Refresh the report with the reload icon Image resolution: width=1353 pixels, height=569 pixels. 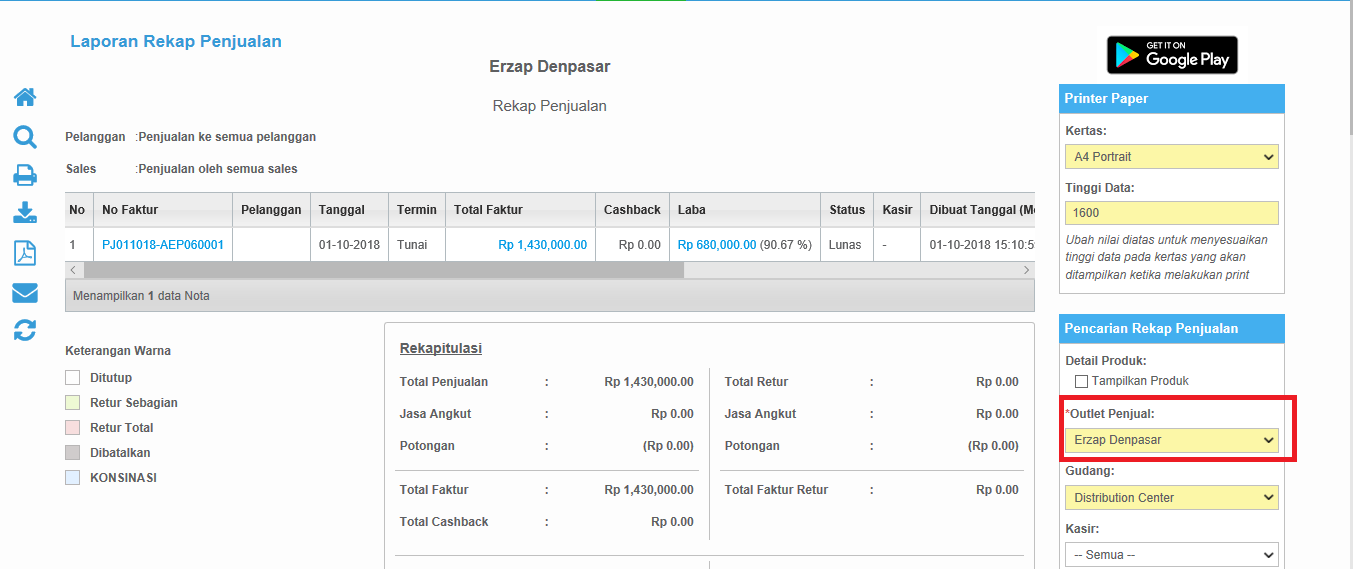[x=25, y=330]
